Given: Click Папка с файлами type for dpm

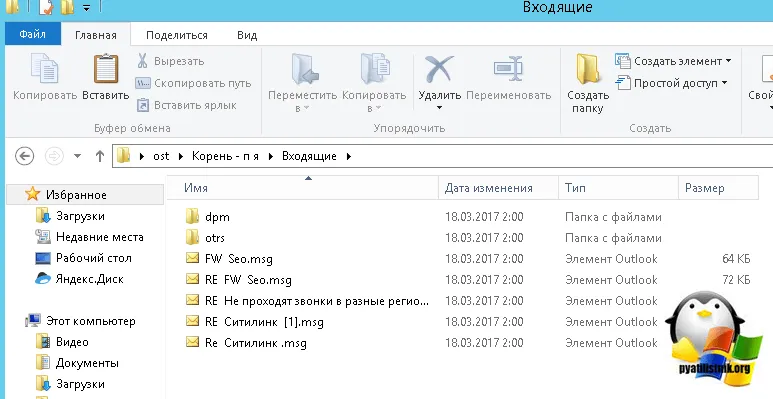Looking at the screenshot, I should pos(613,217).
